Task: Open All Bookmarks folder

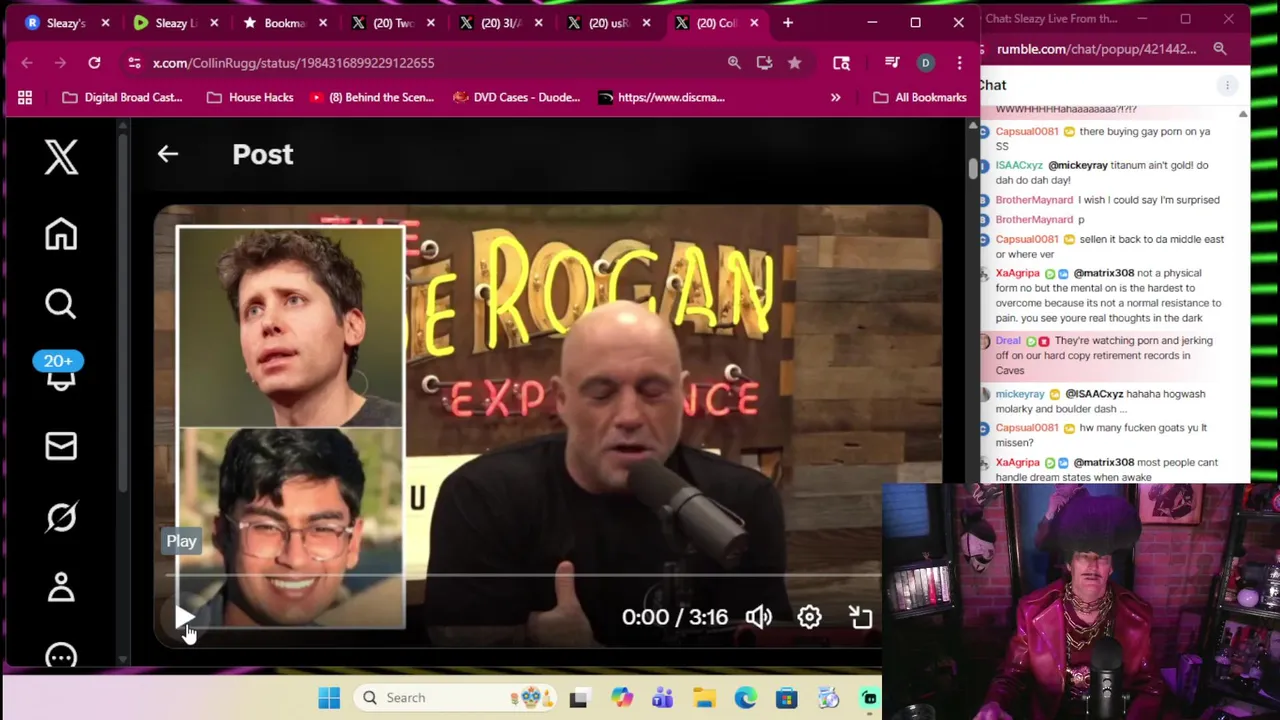Action: point(919,97)
